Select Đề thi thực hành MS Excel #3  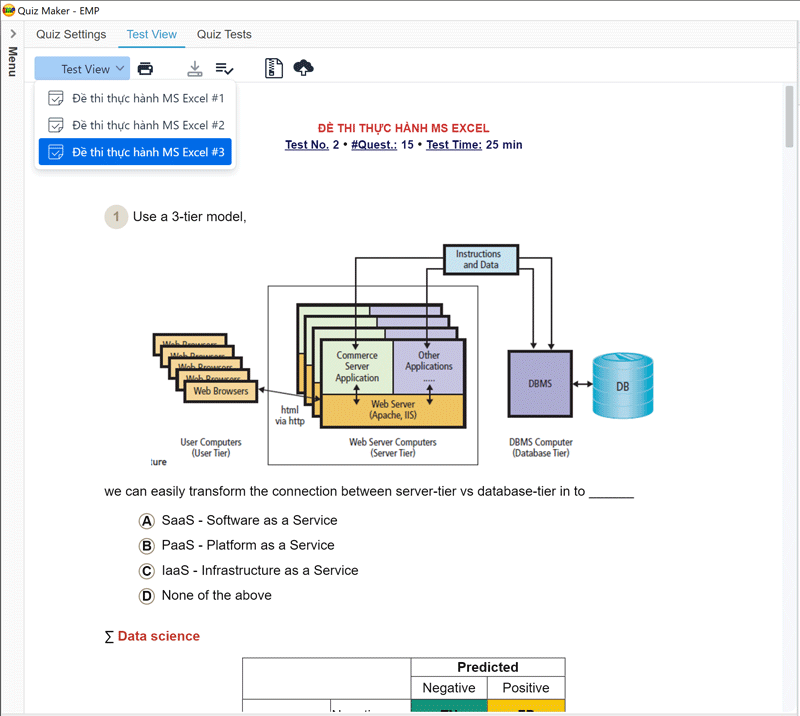(x=135, y=152)
